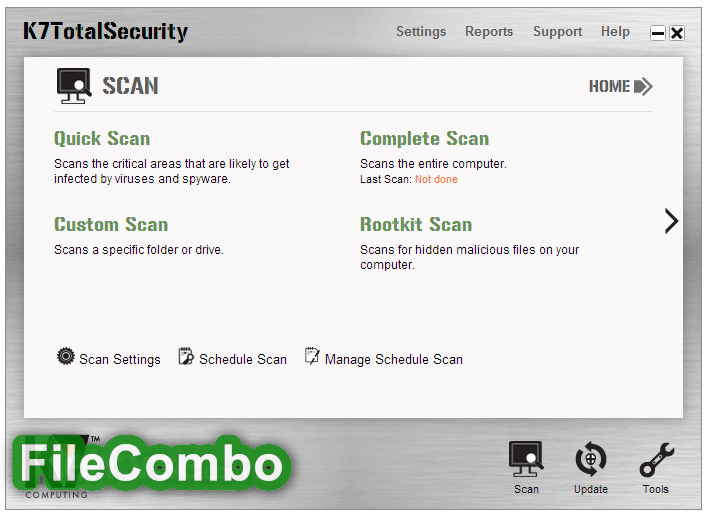Click the Update label under bottom icon
This screenshot has height=515, width=706.
[x=591, y=489]
